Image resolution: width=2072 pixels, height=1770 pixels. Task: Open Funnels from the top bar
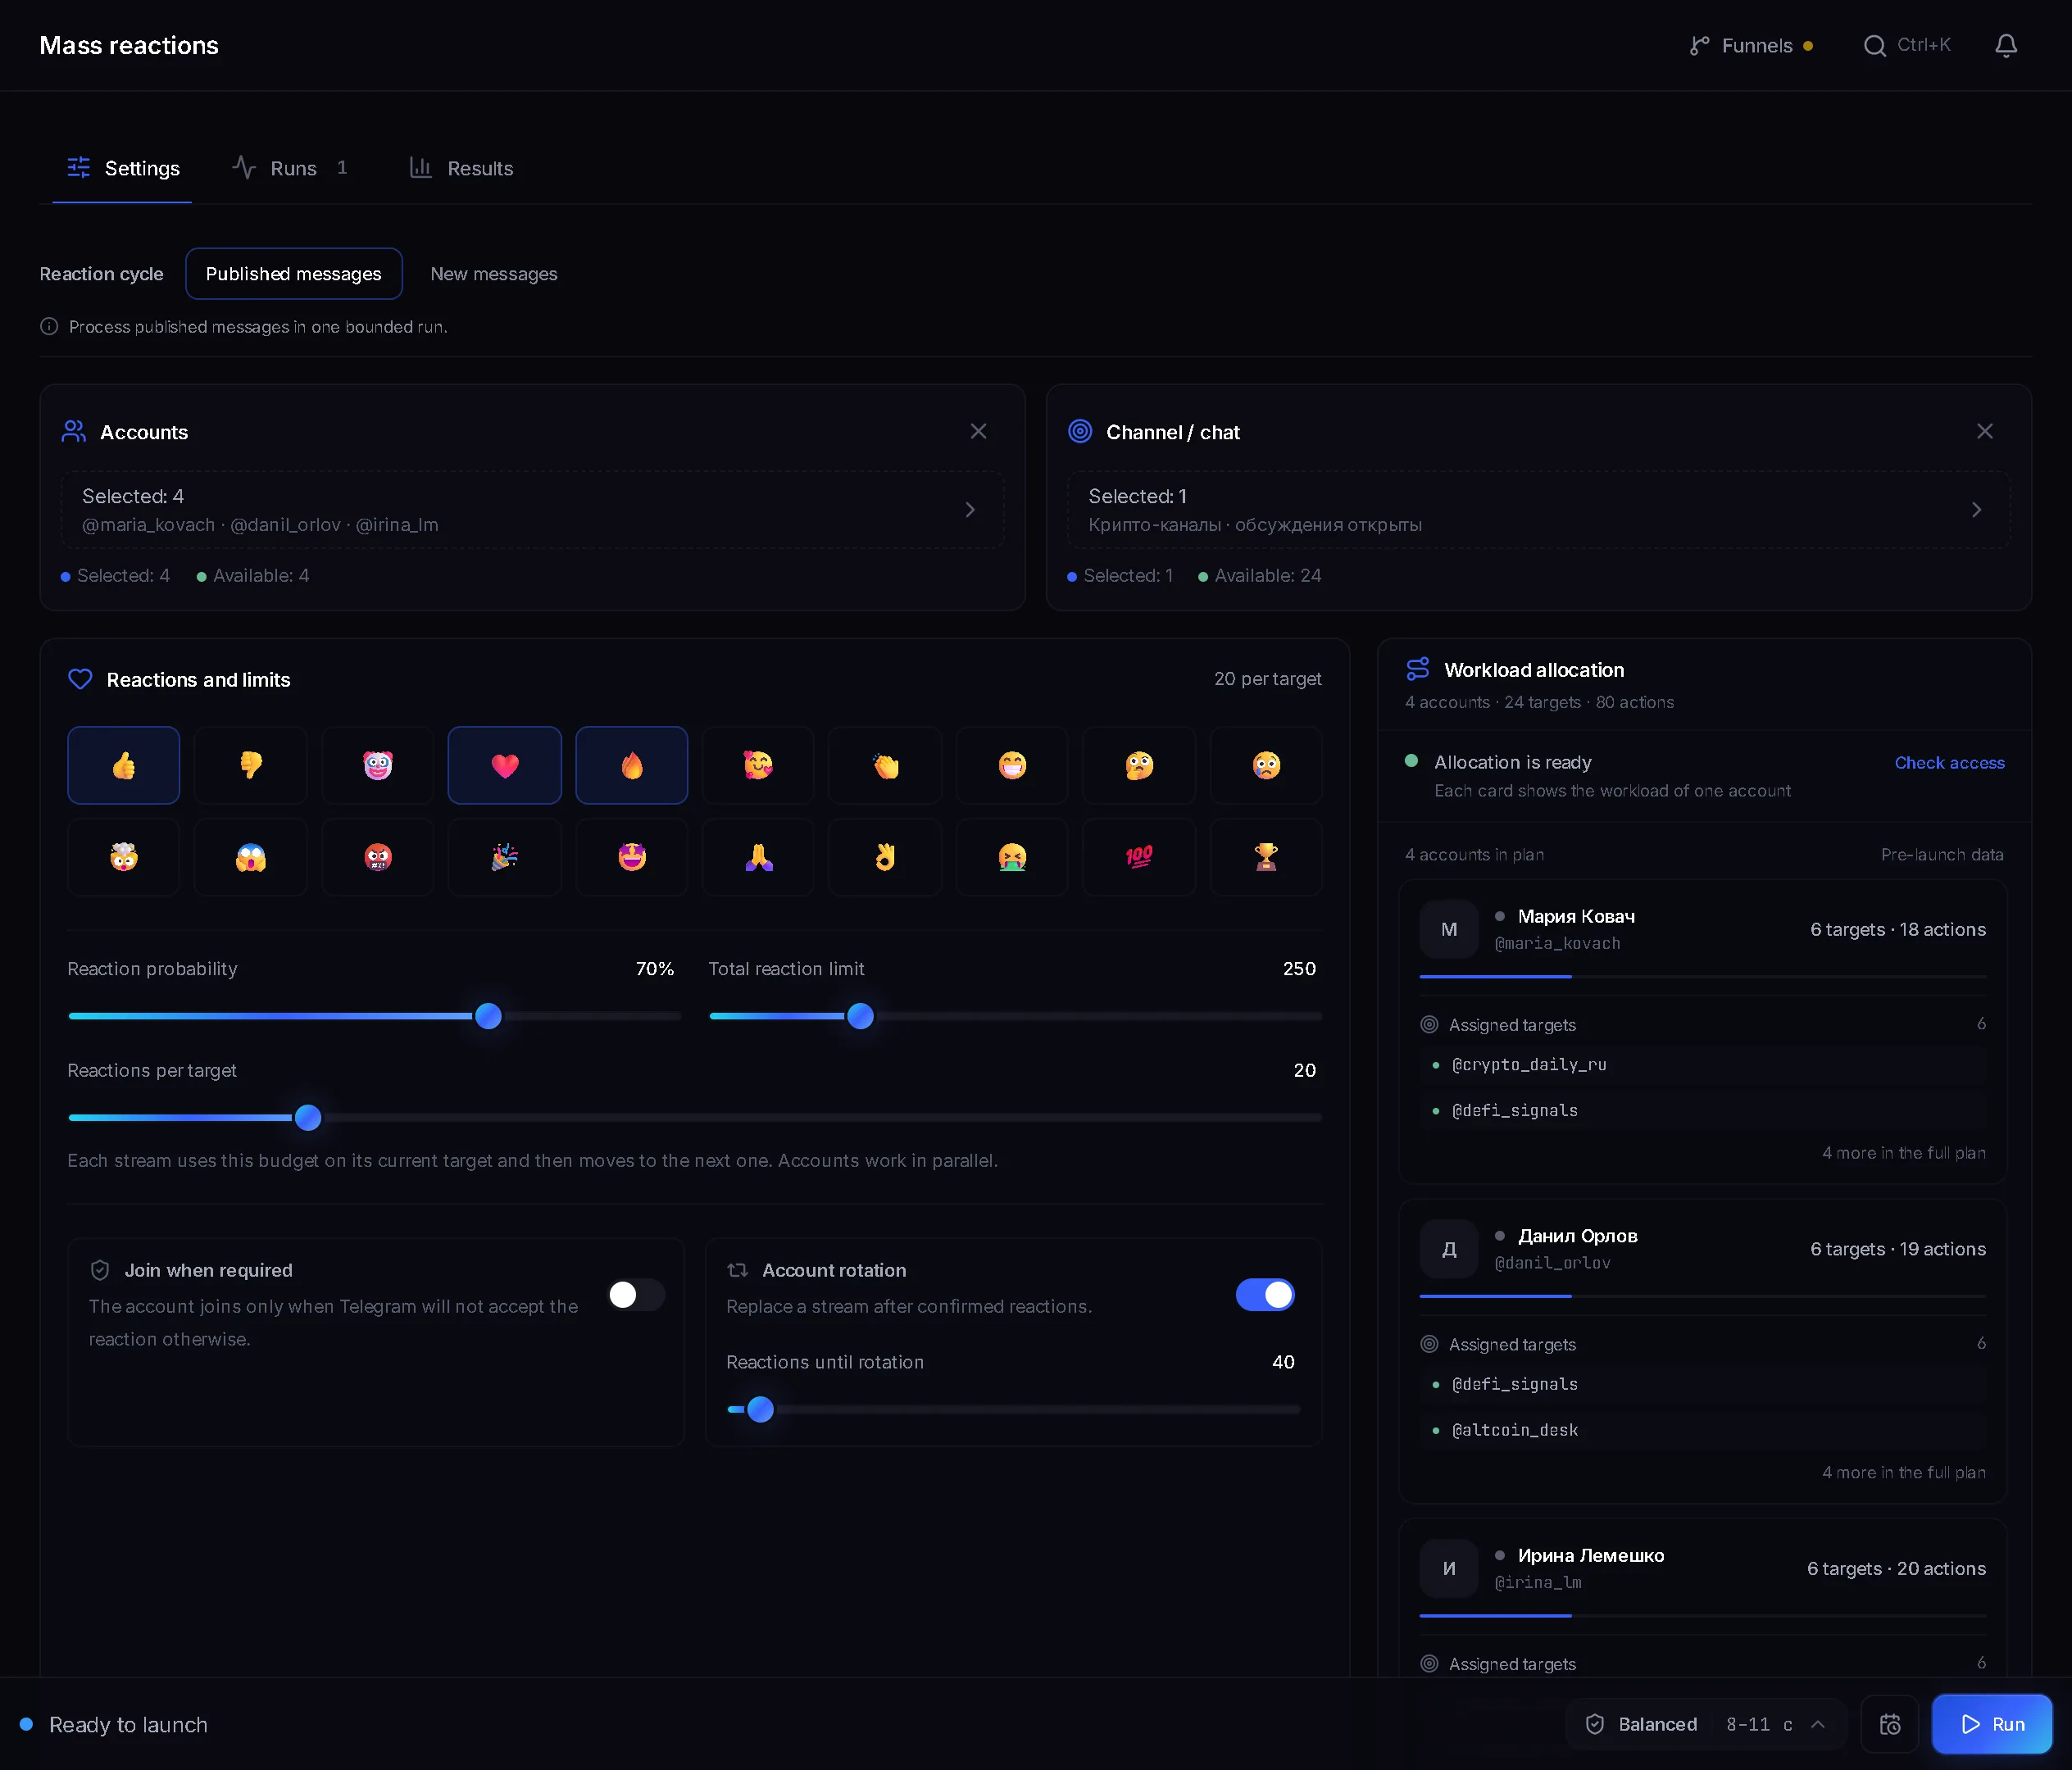click(x=1751, y=46)
